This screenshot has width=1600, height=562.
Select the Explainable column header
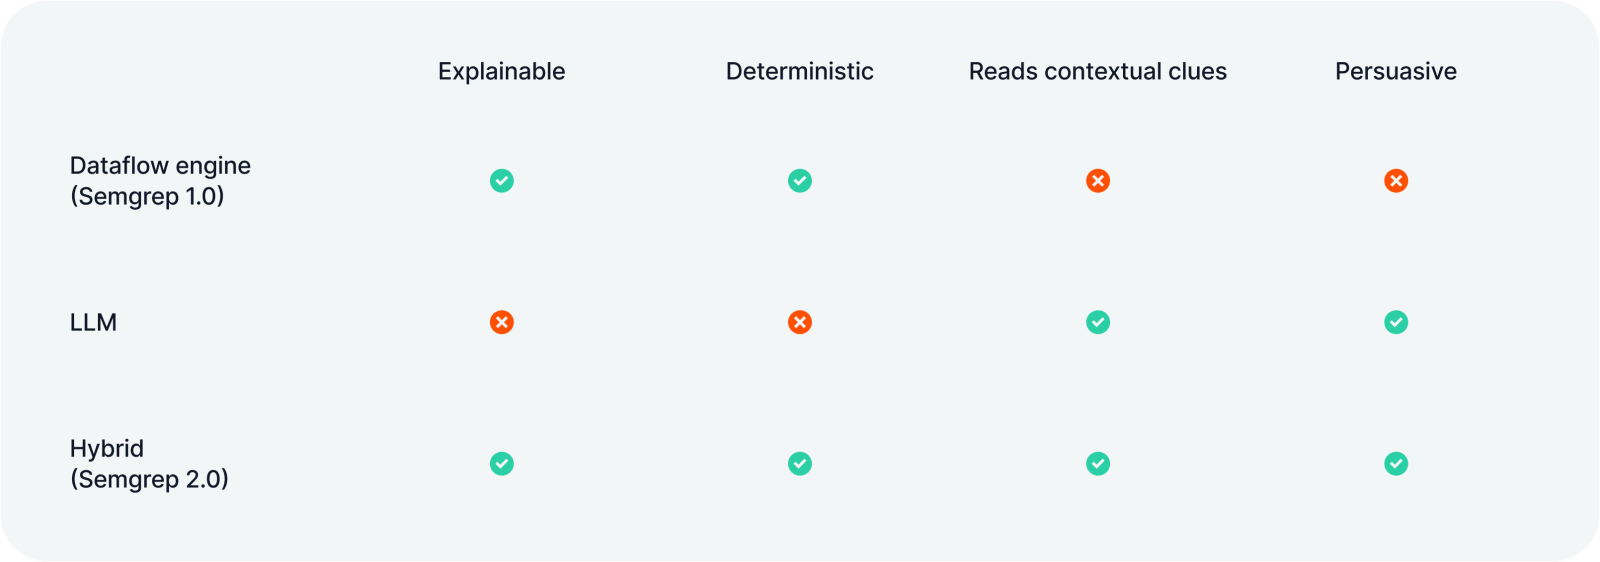tap(502, 72)
